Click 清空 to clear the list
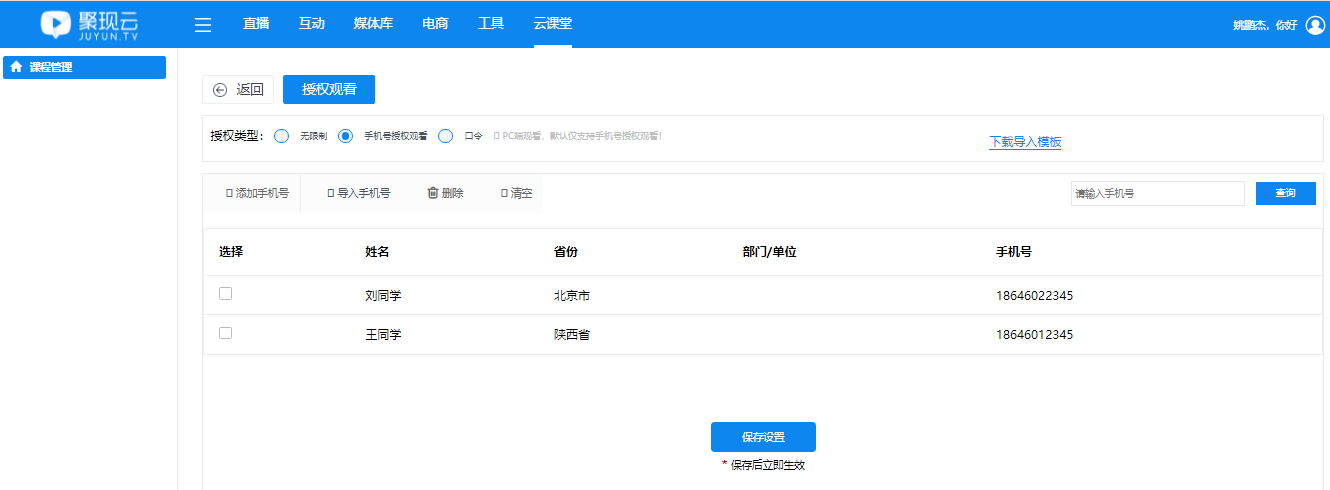 point(516,193)
